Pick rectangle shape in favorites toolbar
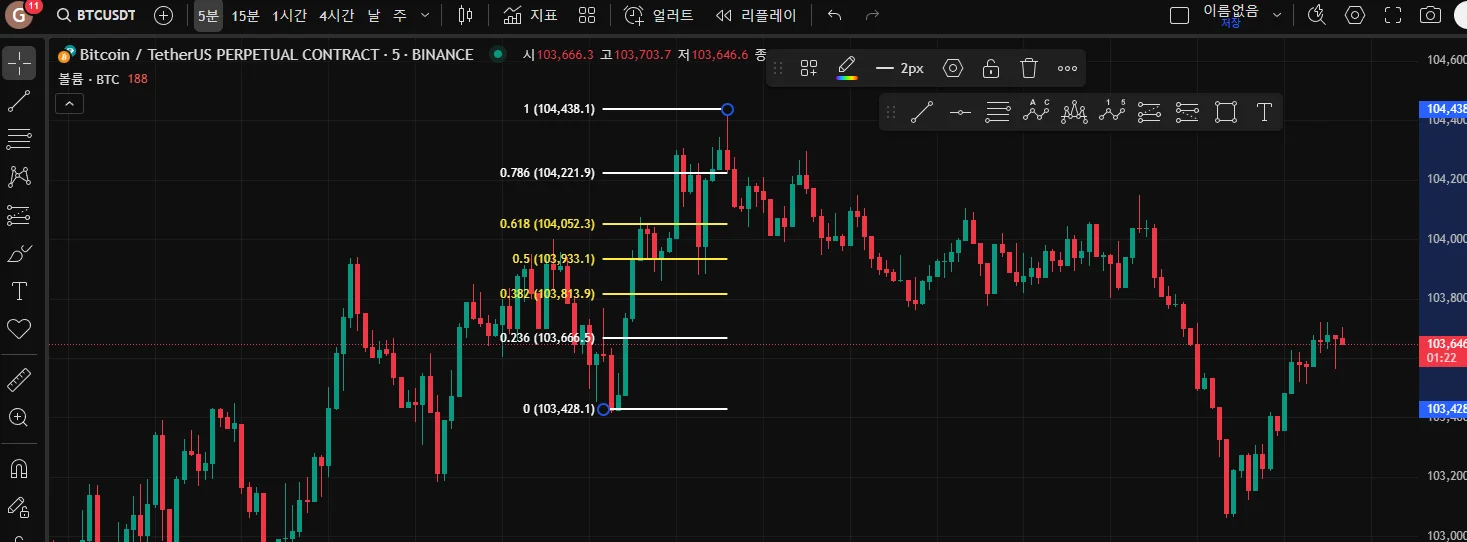Image resolution: width=1467 pixels, height=542 pixels. [x=1226, y=112]
